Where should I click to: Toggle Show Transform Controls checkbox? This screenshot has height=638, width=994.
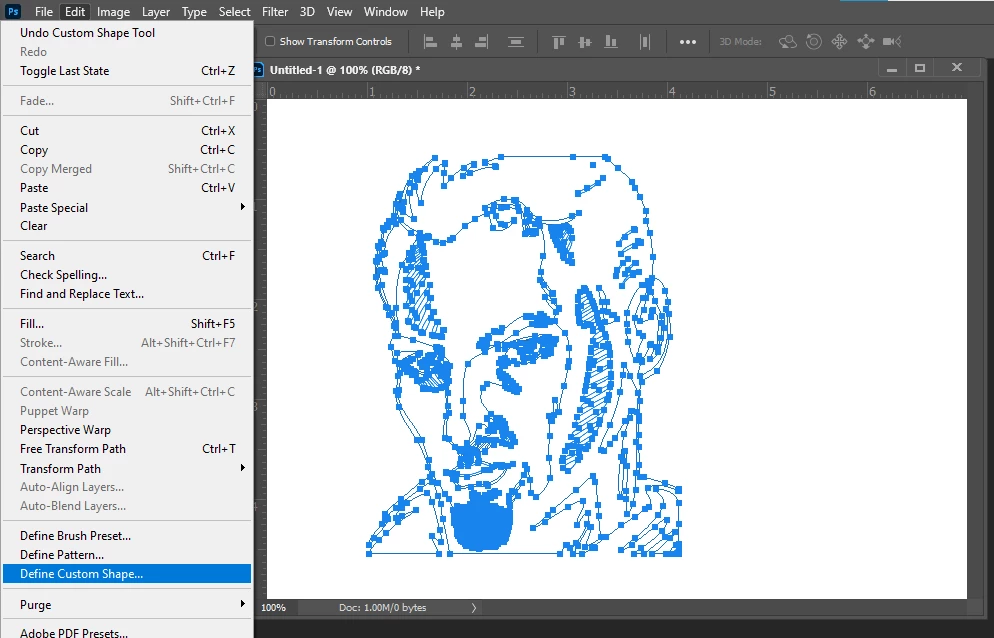270,41
